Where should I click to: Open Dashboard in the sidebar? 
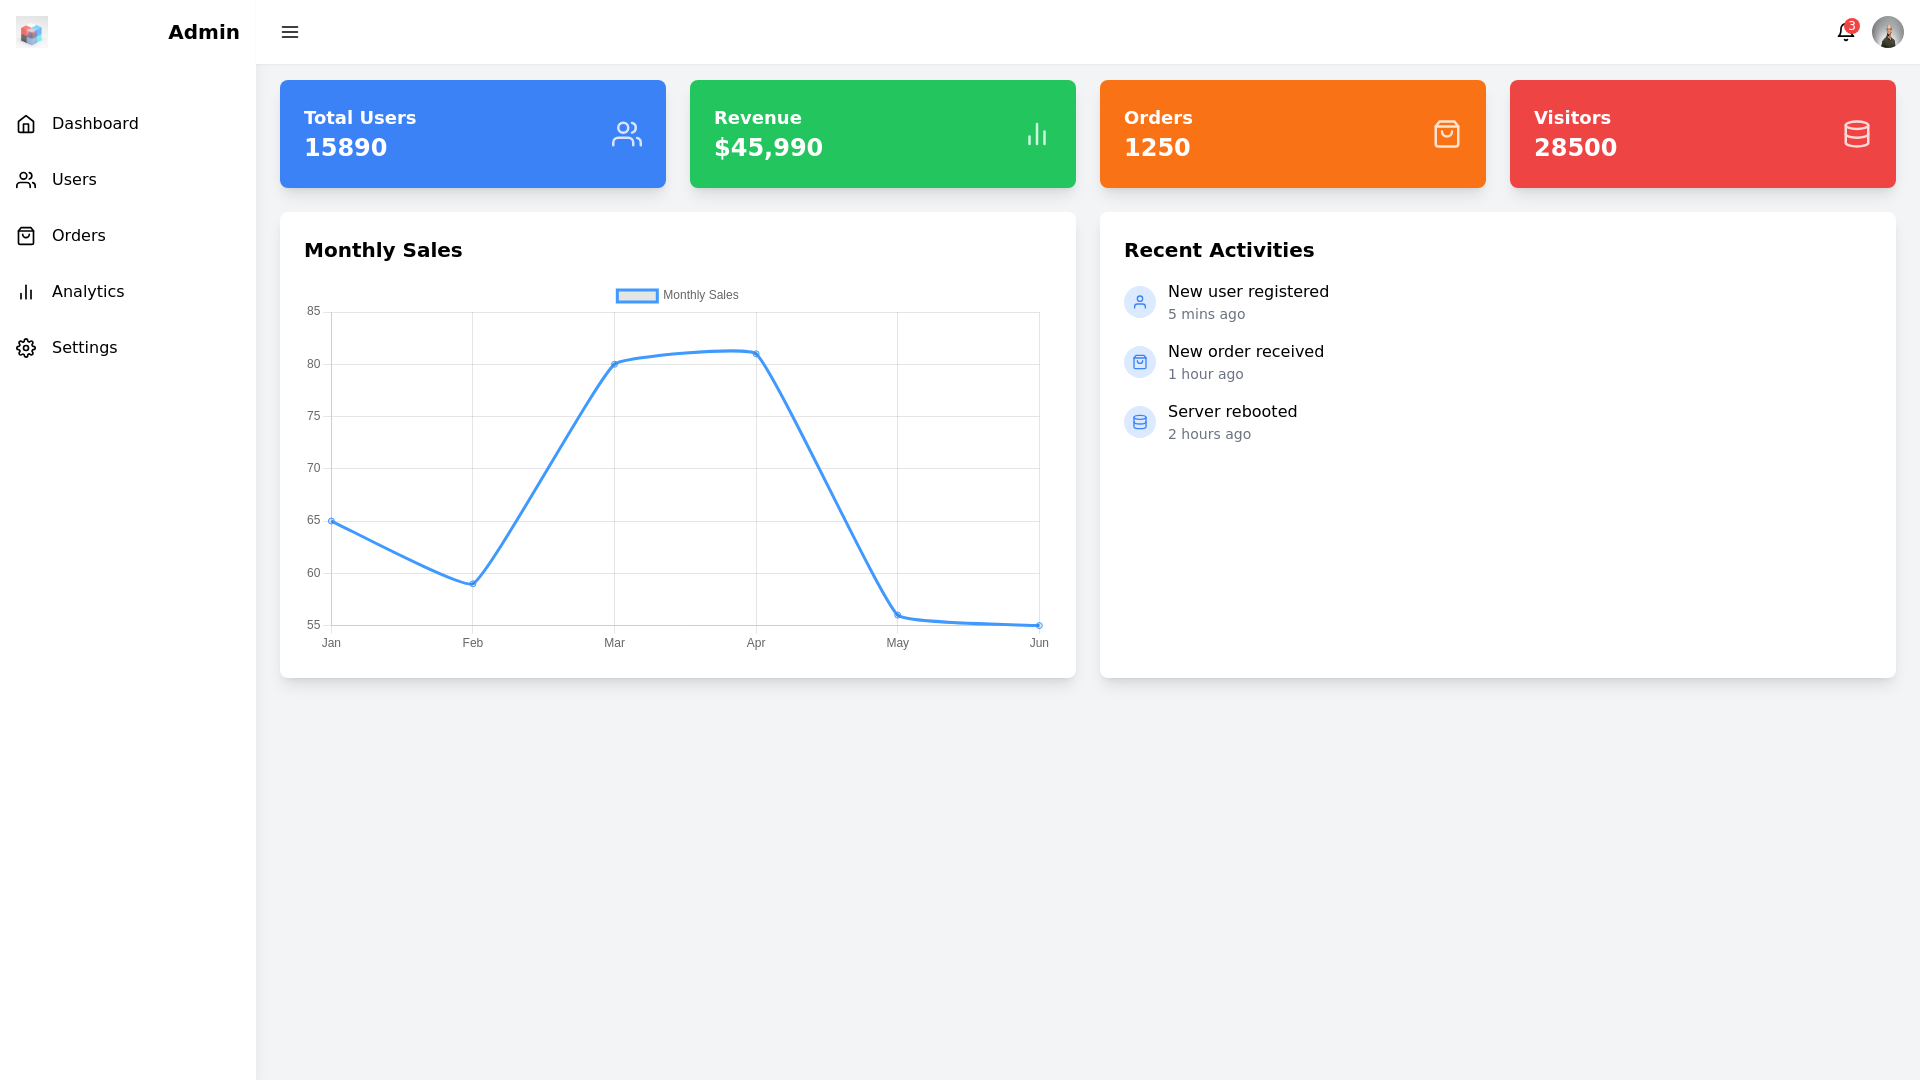coord(95,124)
